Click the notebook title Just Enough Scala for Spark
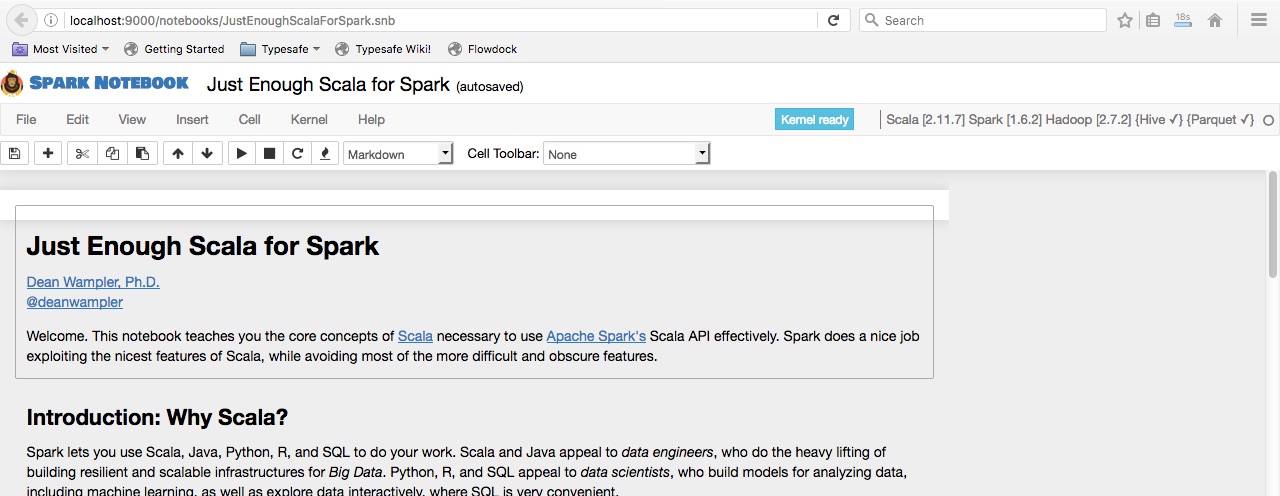The height and width of the screenshot is (496, 1280). [328, 85]
